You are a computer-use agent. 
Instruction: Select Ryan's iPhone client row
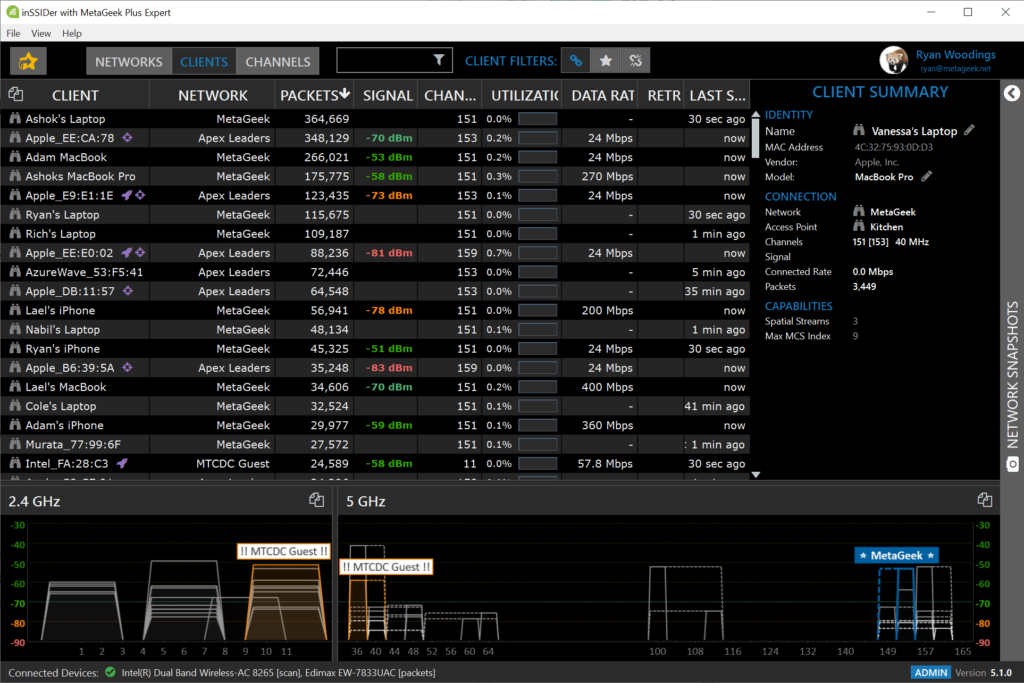376,349
